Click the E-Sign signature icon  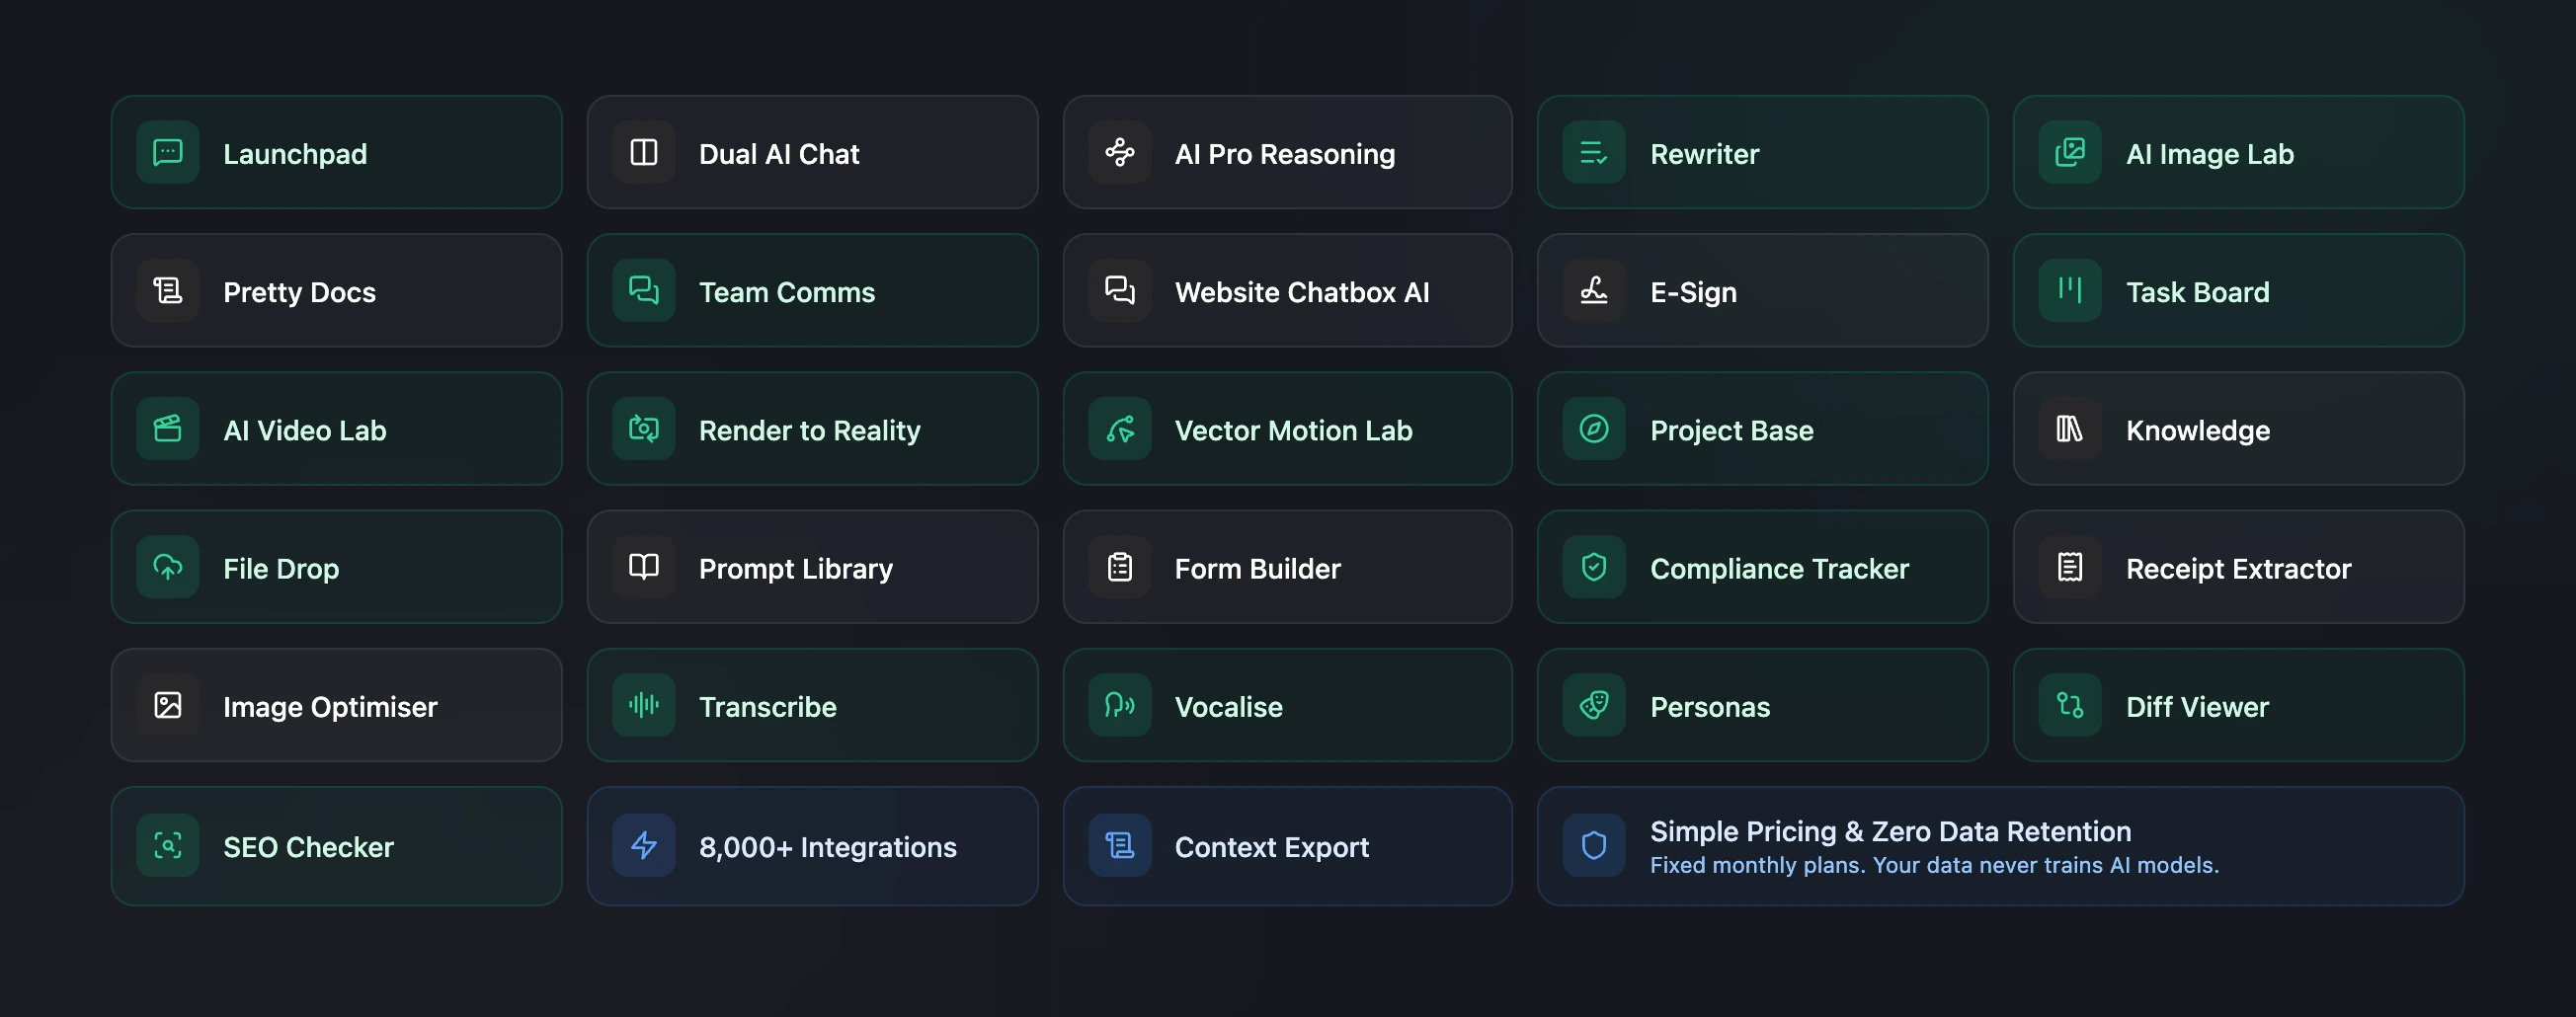click(x=1593, y=291)
